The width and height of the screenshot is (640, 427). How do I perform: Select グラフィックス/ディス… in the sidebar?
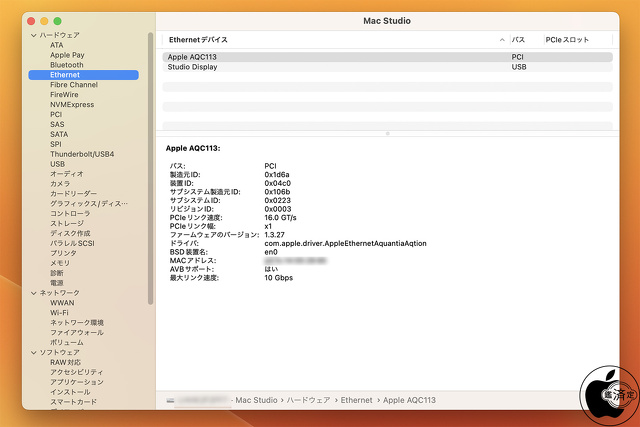pyautogui.click(x=89, y=204)
